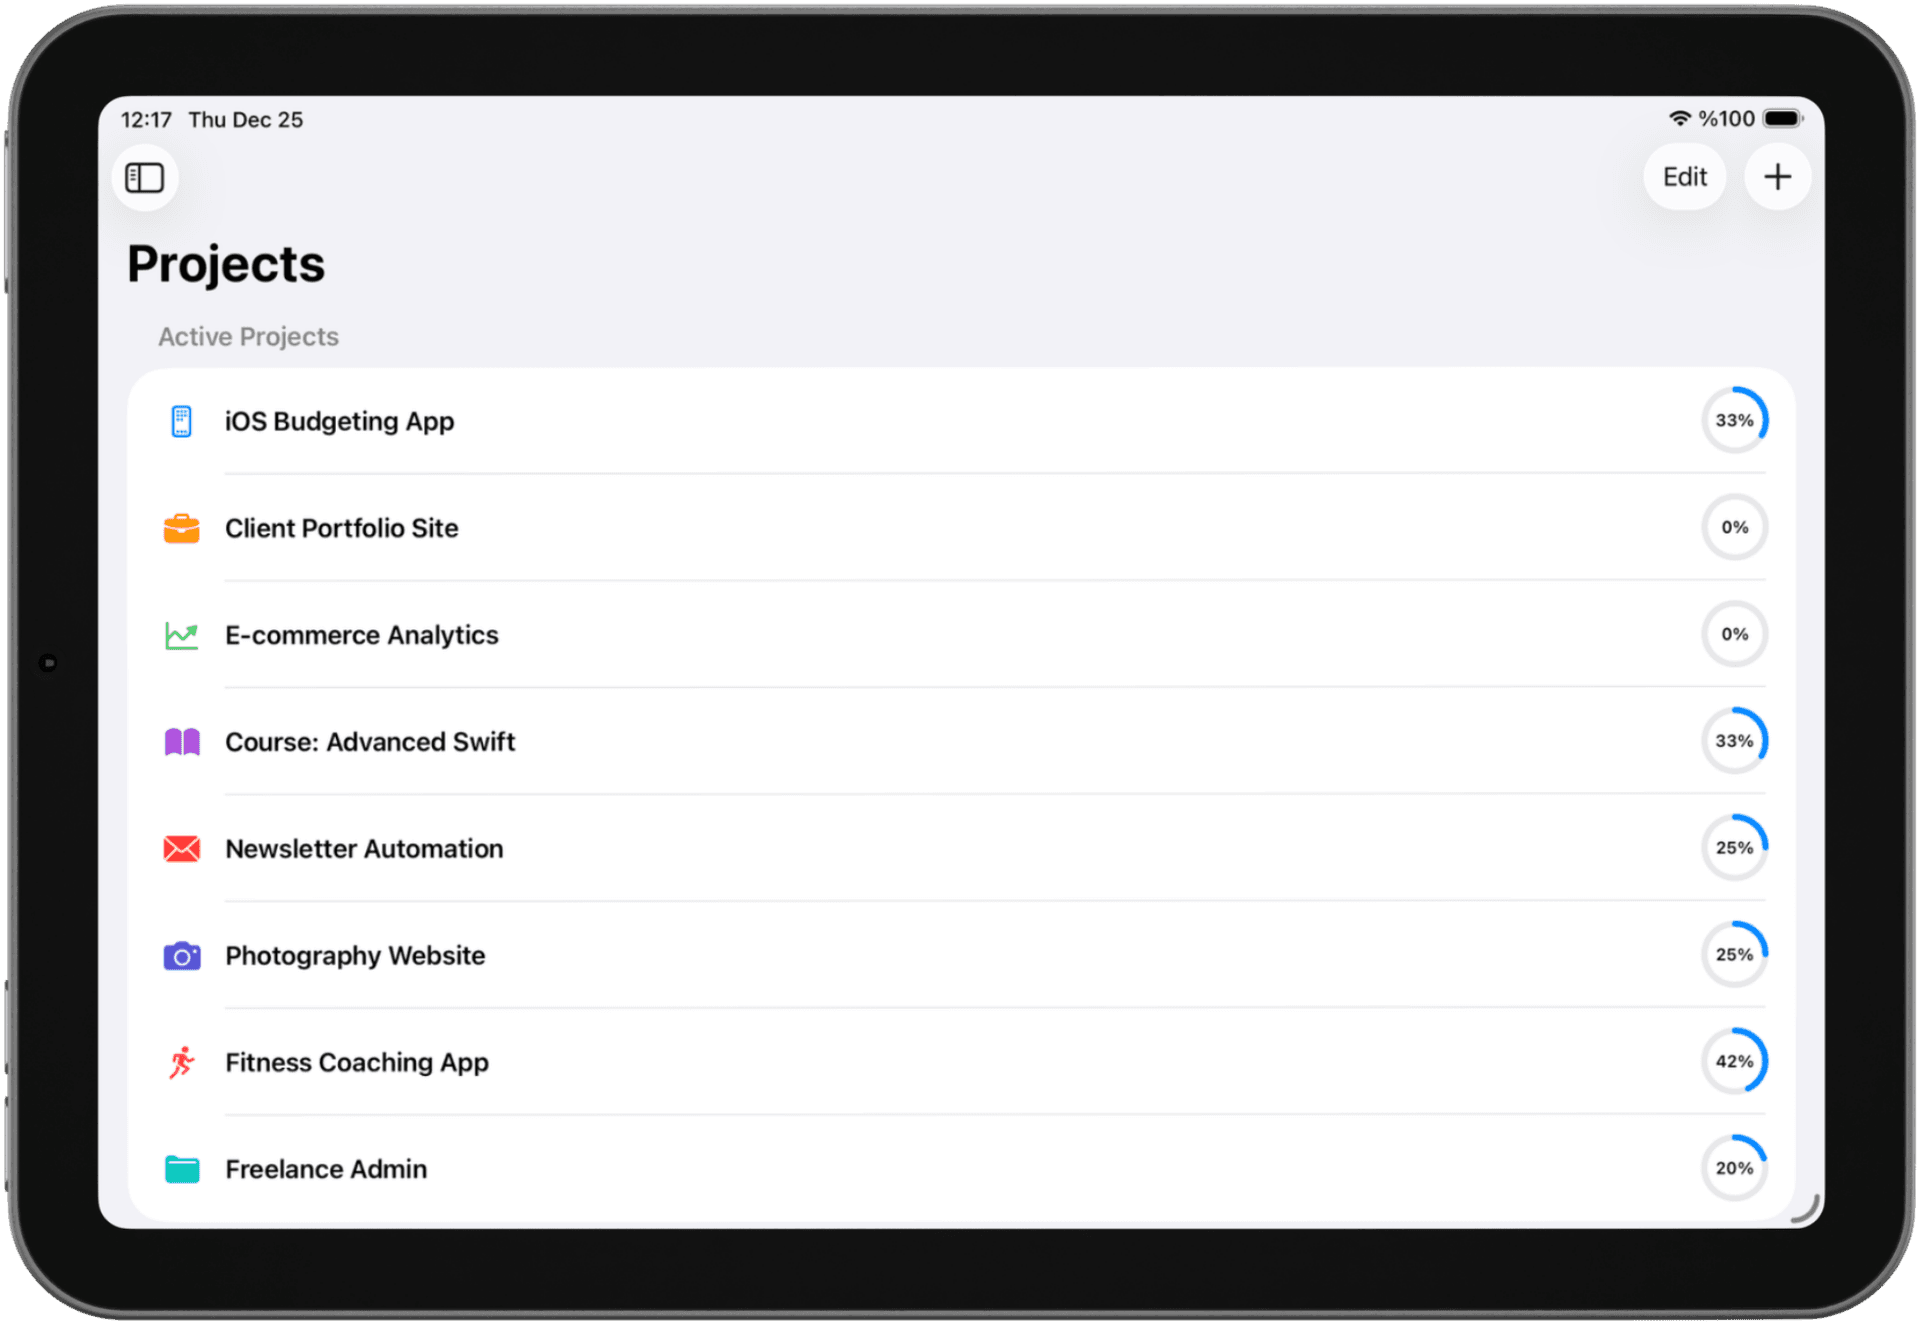Select the iOS Budgeting App phone icon

pyautogui.click(x=181, y=421)
